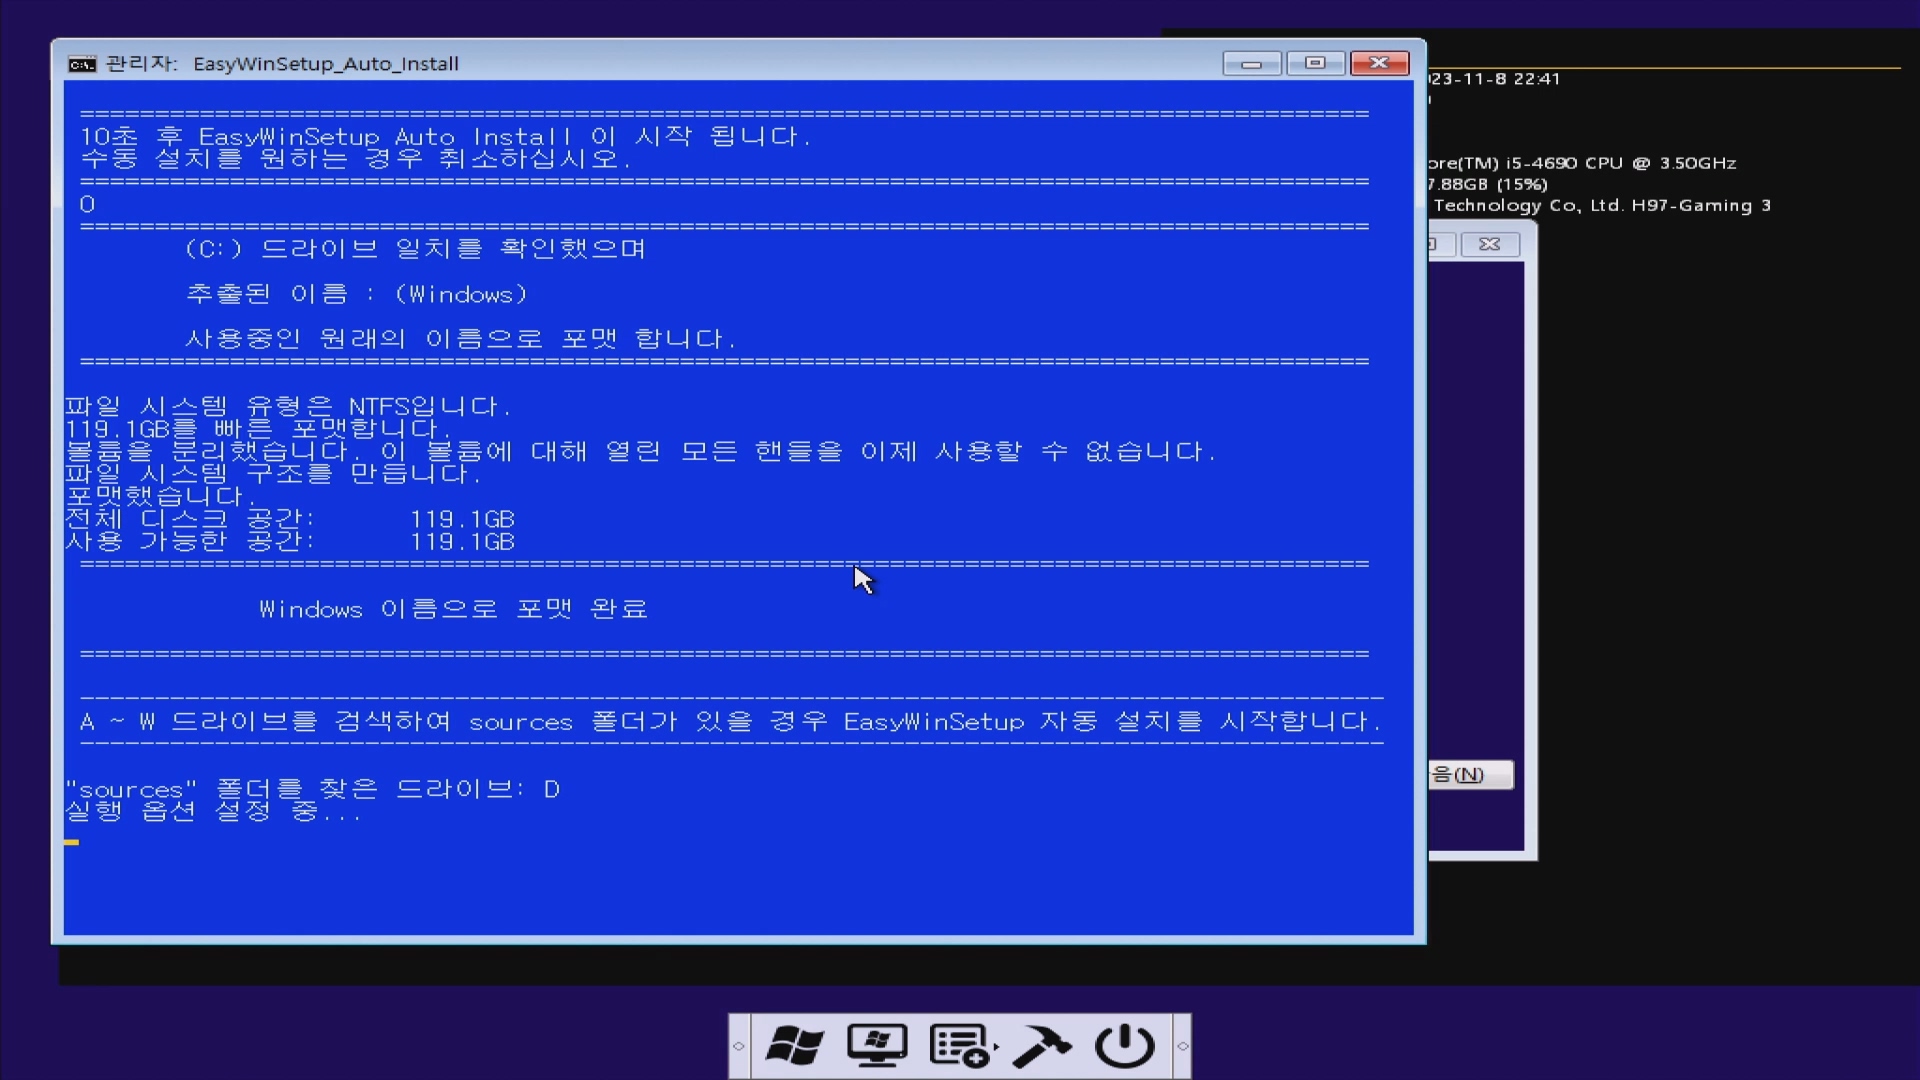Open the hammer tools icon in the dock

[1042, 1046]
